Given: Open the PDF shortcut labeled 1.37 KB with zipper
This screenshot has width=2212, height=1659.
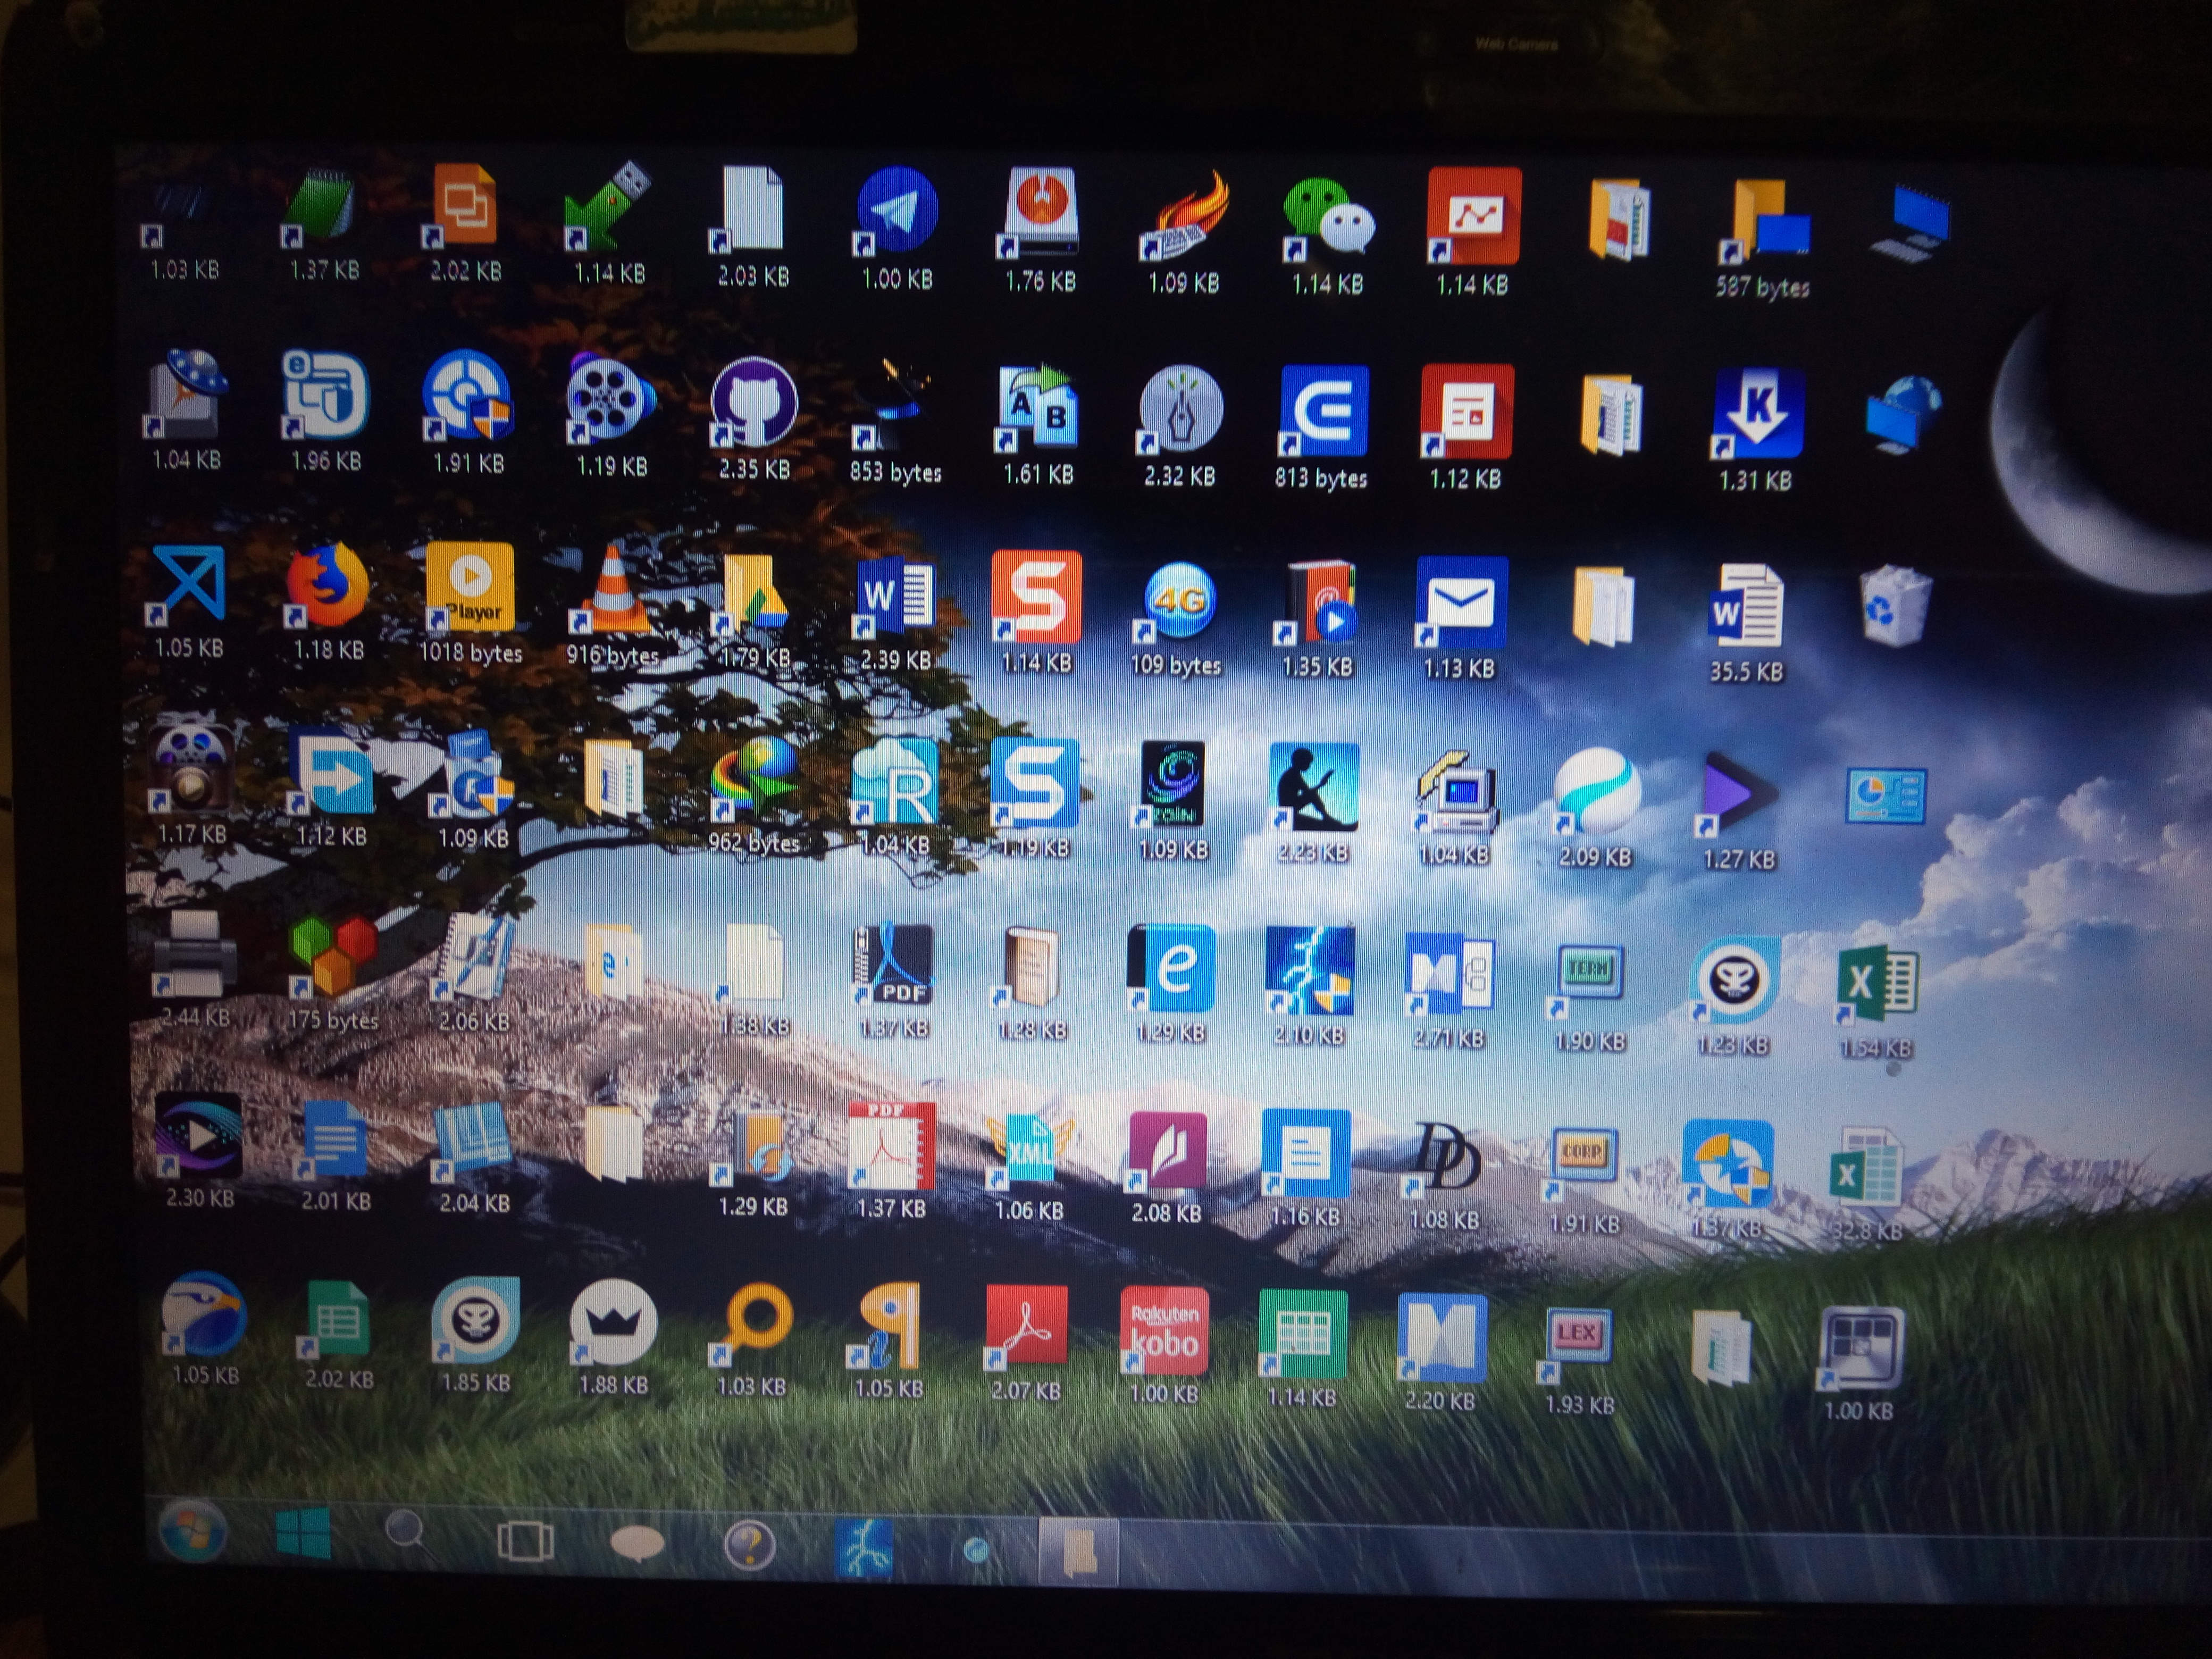Looking at the screenshot, I should point(893,965).
